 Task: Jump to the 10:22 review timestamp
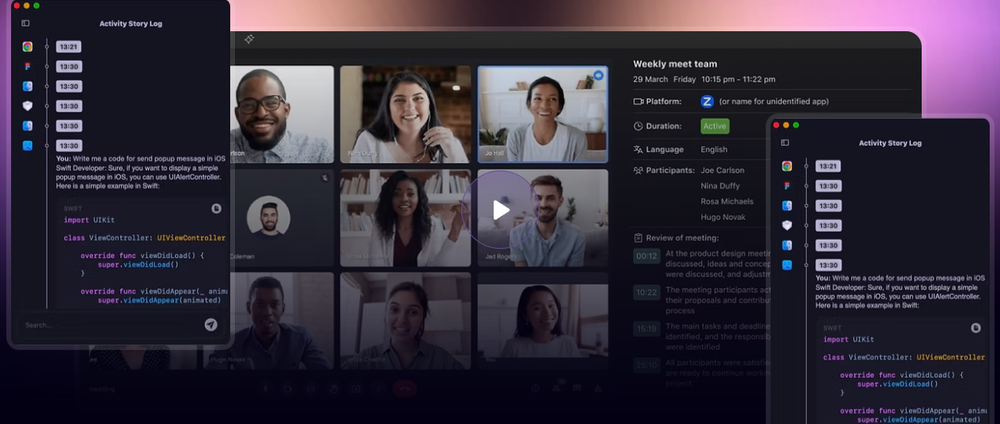(646, 293)
